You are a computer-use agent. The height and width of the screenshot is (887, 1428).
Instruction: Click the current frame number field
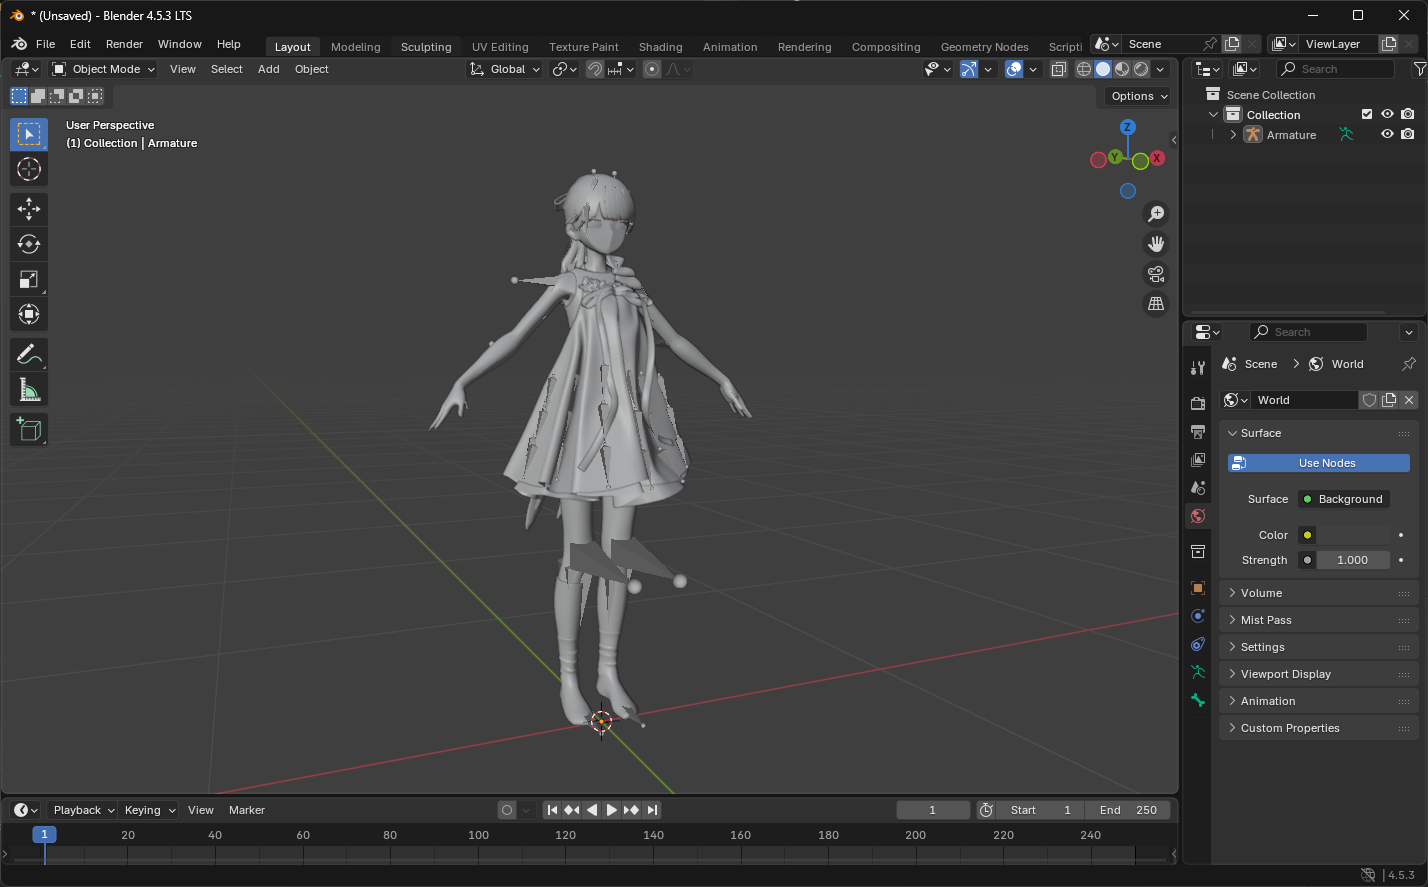(x=933, y=810)
